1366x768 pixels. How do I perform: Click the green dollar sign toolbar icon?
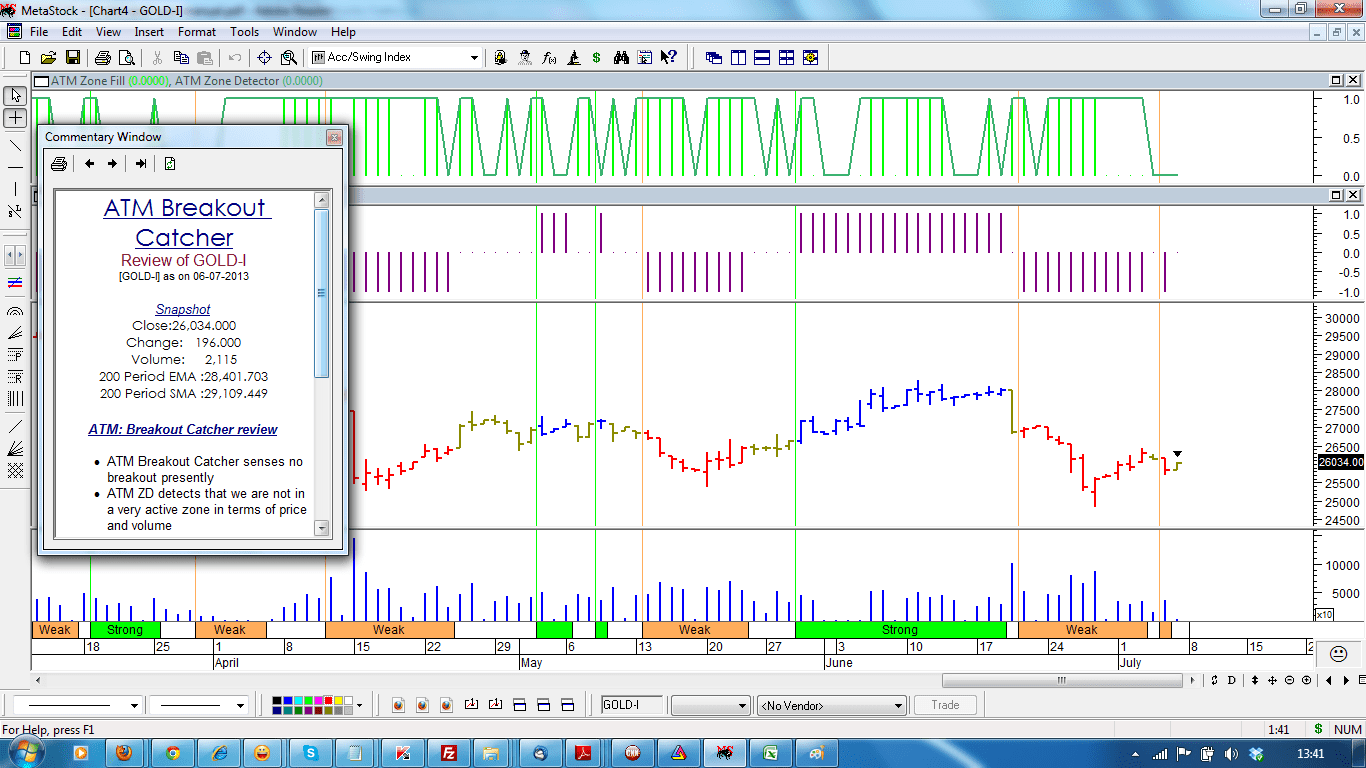coord(597,58)
